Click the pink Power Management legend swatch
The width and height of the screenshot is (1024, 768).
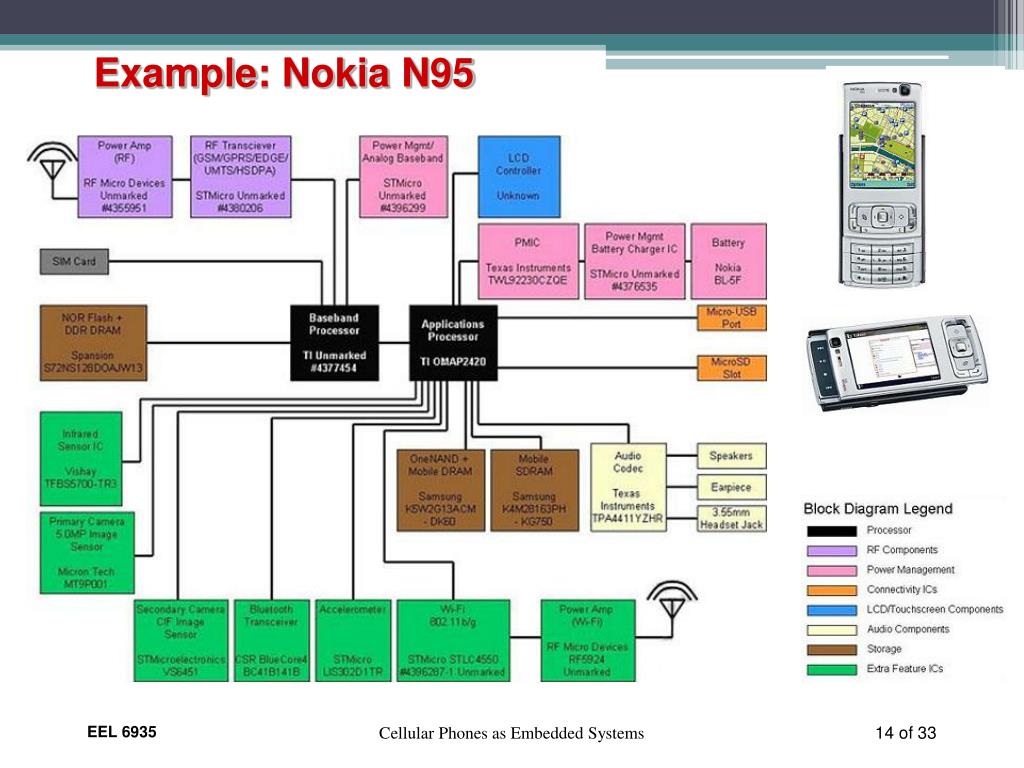click(x=831, y=570)
